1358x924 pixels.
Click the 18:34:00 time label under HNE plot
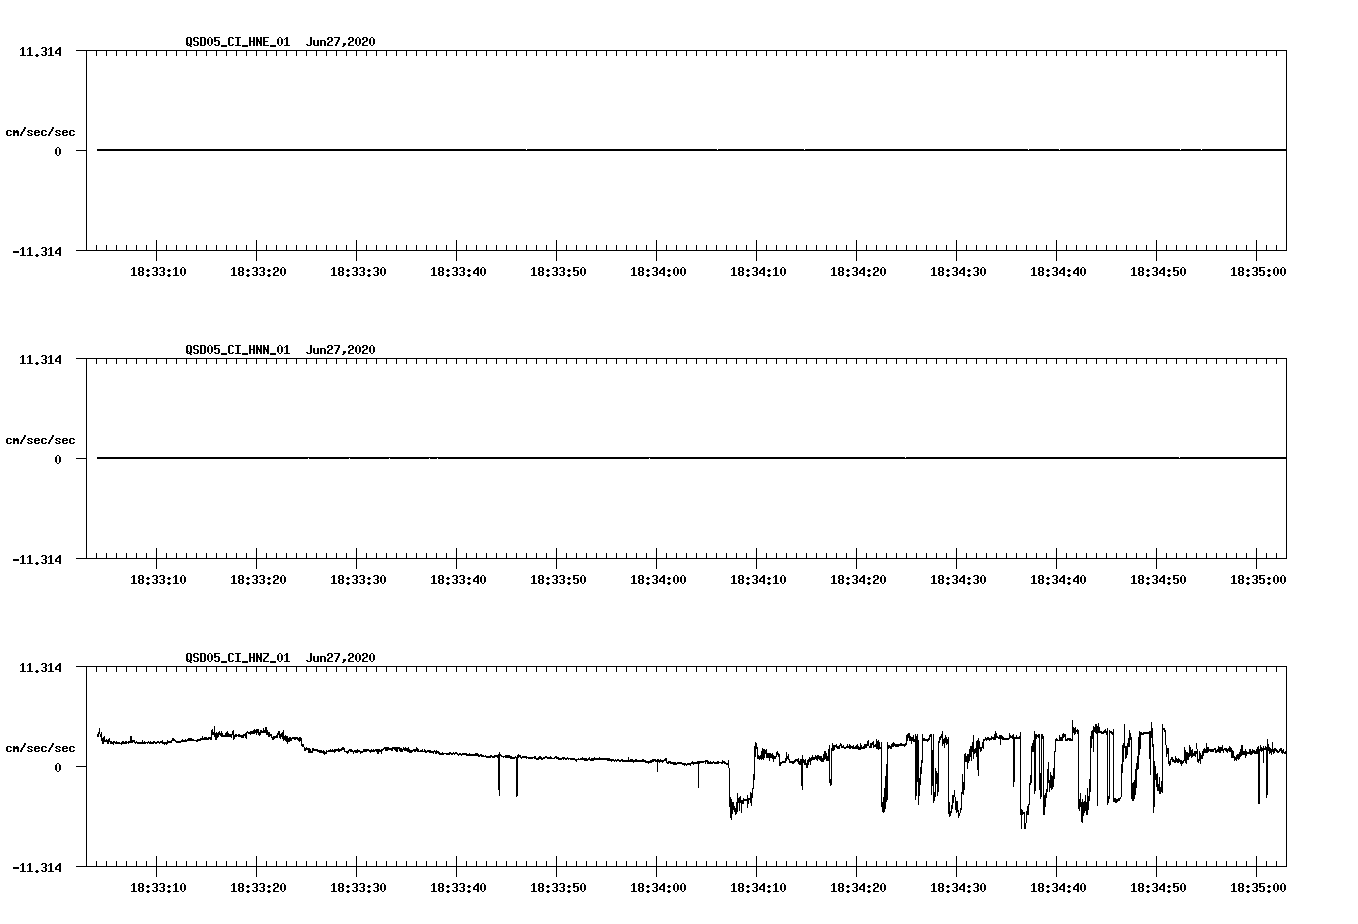(658, 272)
